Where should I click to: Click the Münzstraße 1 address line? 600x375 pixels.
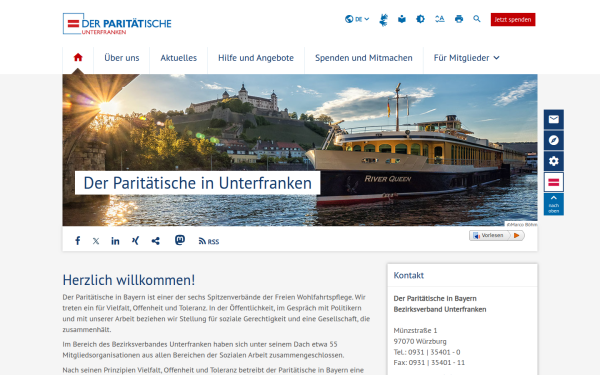415,330
